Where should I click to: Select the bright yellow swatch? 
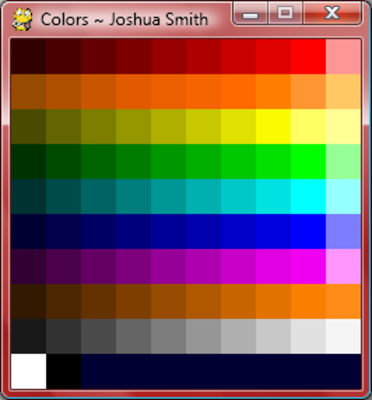click(x=273, y=126)
